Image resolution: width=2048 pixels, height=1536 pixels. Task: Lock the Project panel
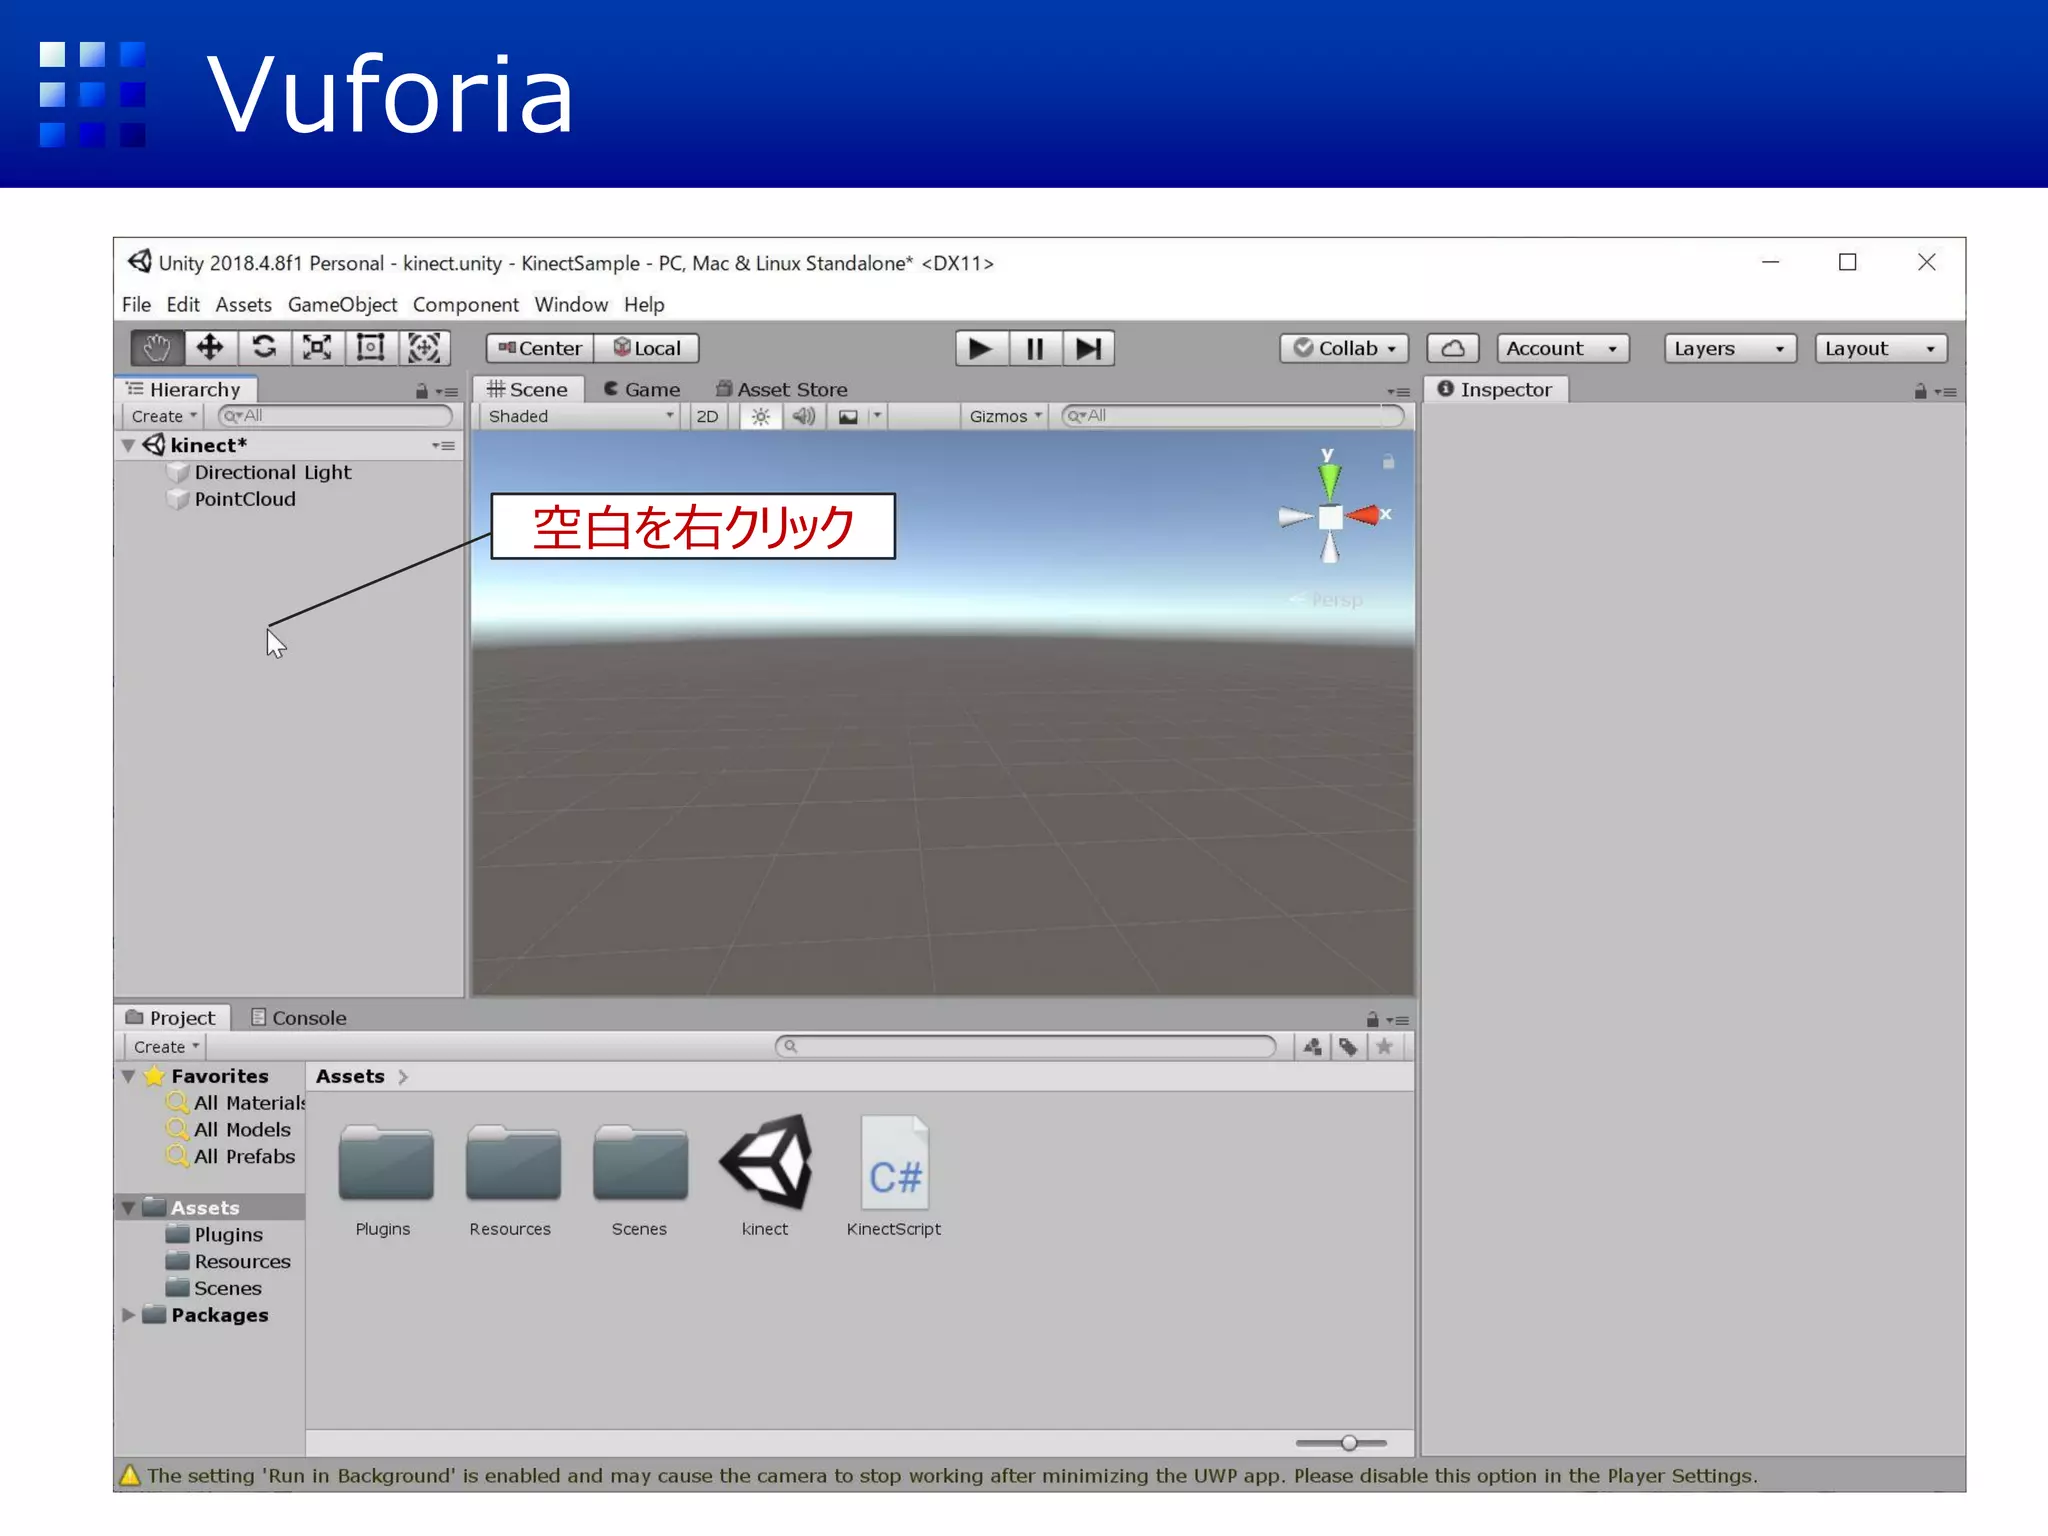coord(1373,1019)
